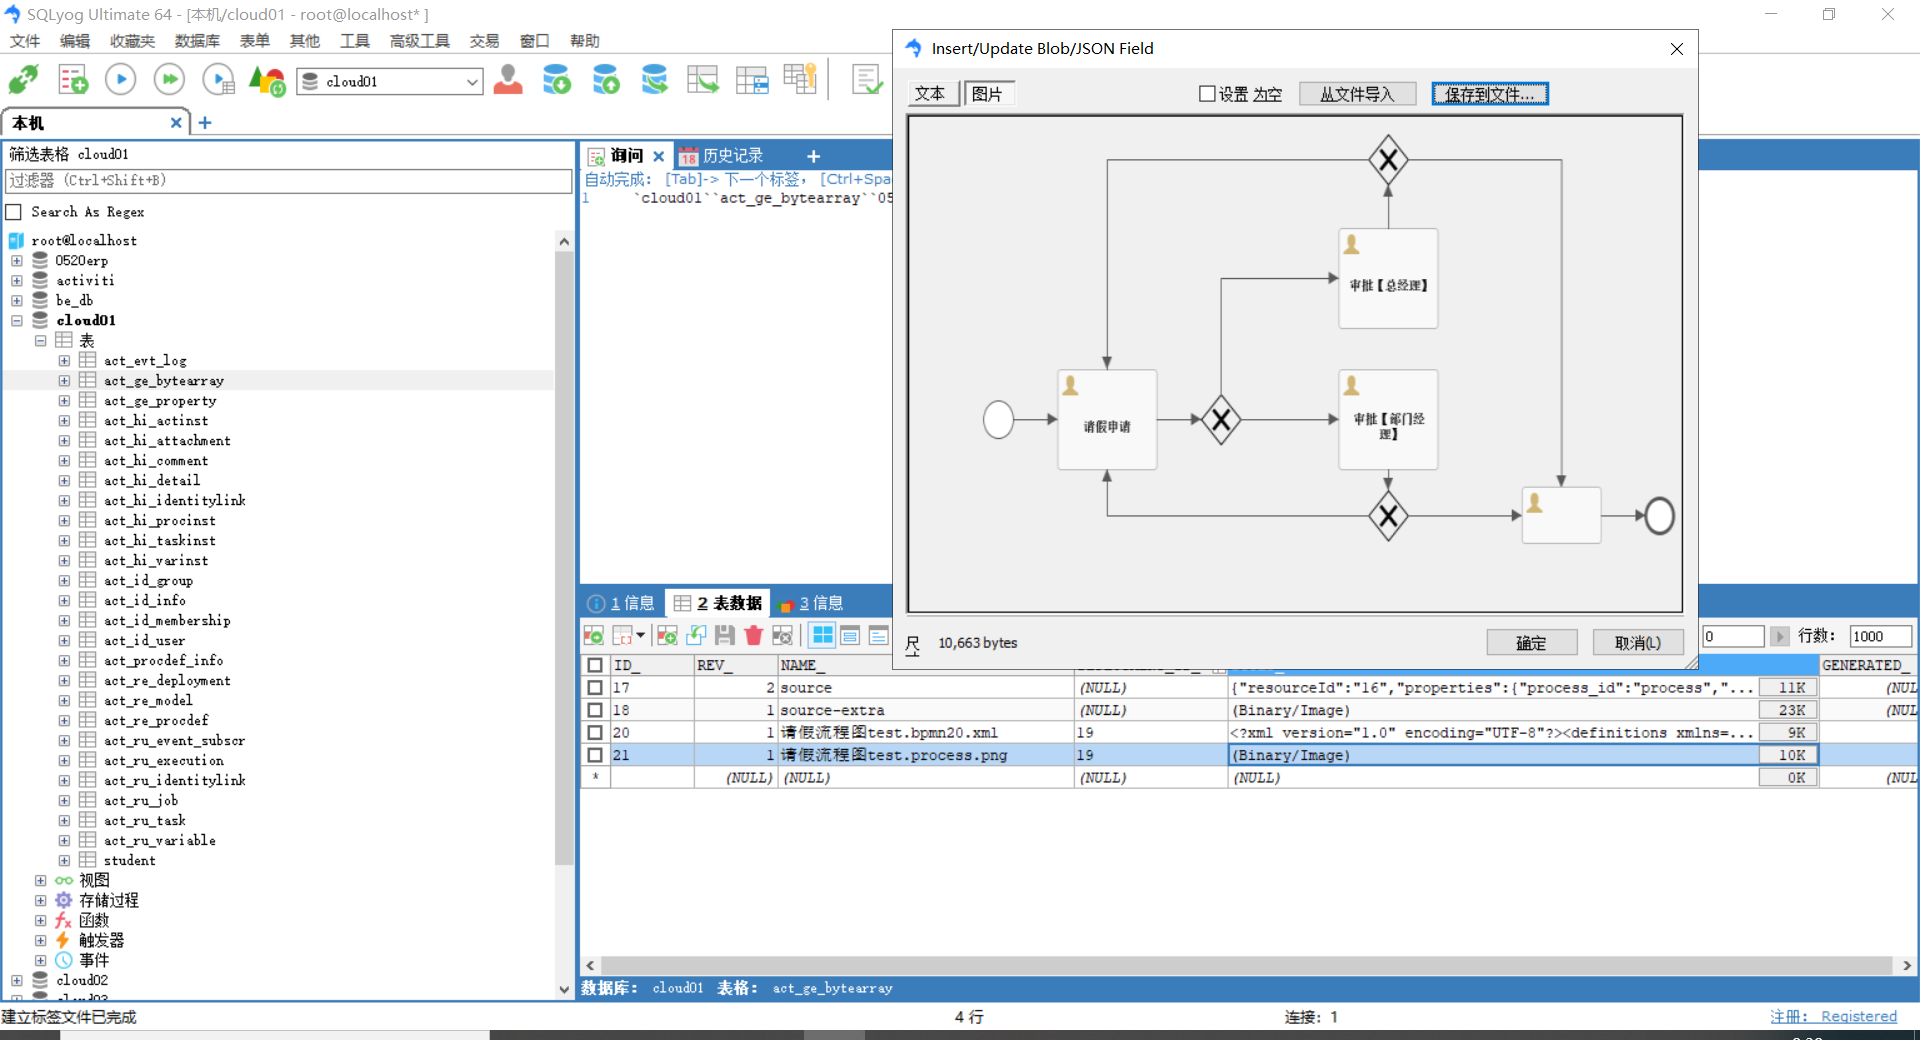Click the 从文件导入 button
Image resolution: width=1920 pixels, height=1040 pixels.
click(x=1357, y=94)
